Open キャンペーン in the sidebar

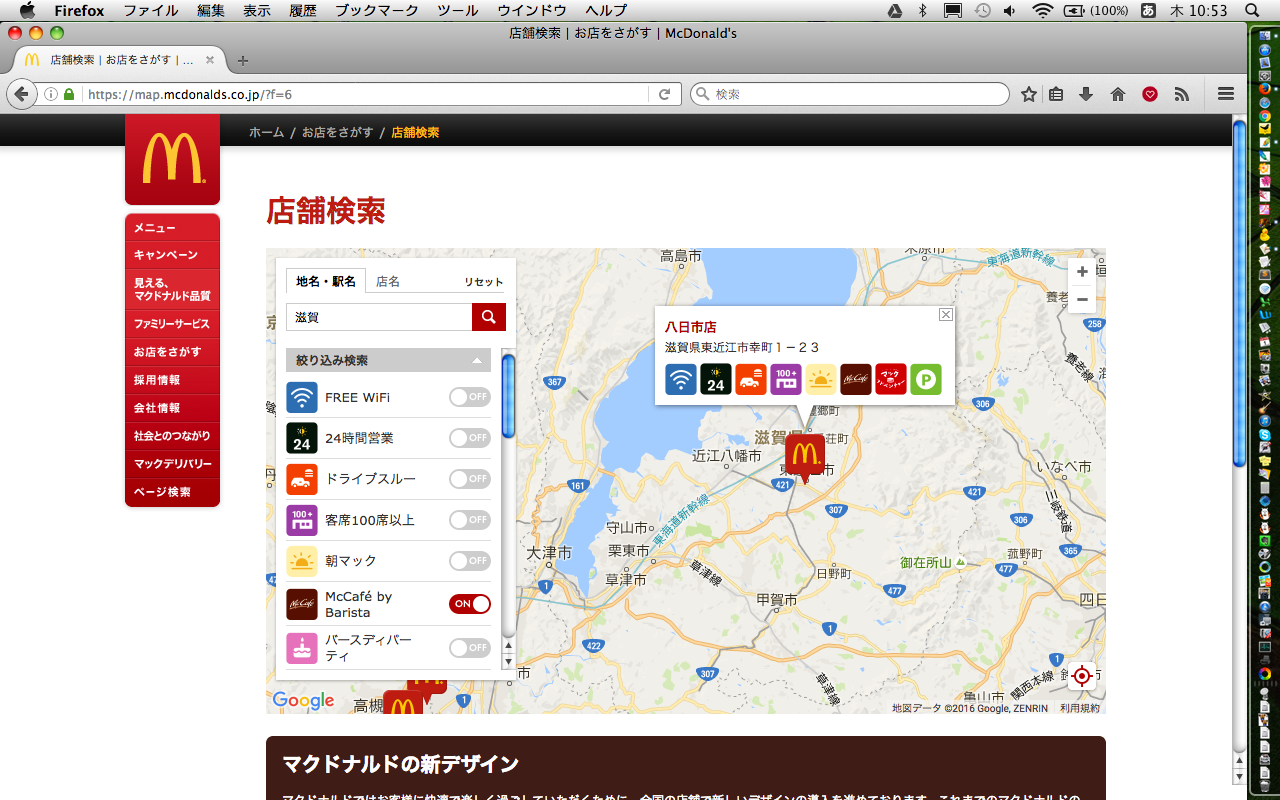[172, 255]
